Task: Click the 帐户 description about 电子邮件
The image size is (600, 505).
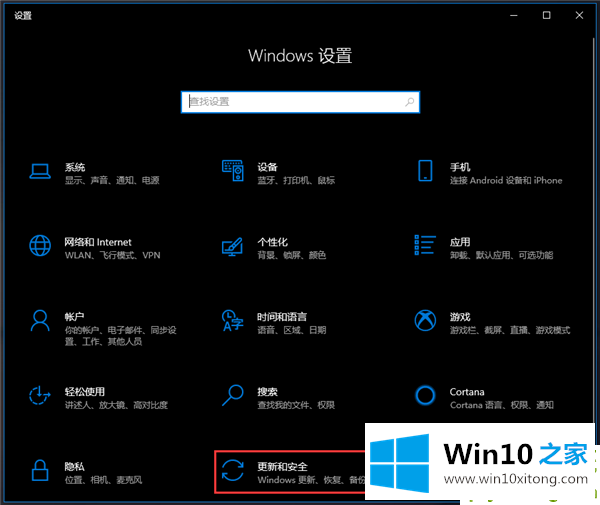Action: click(x=120, y=336)
